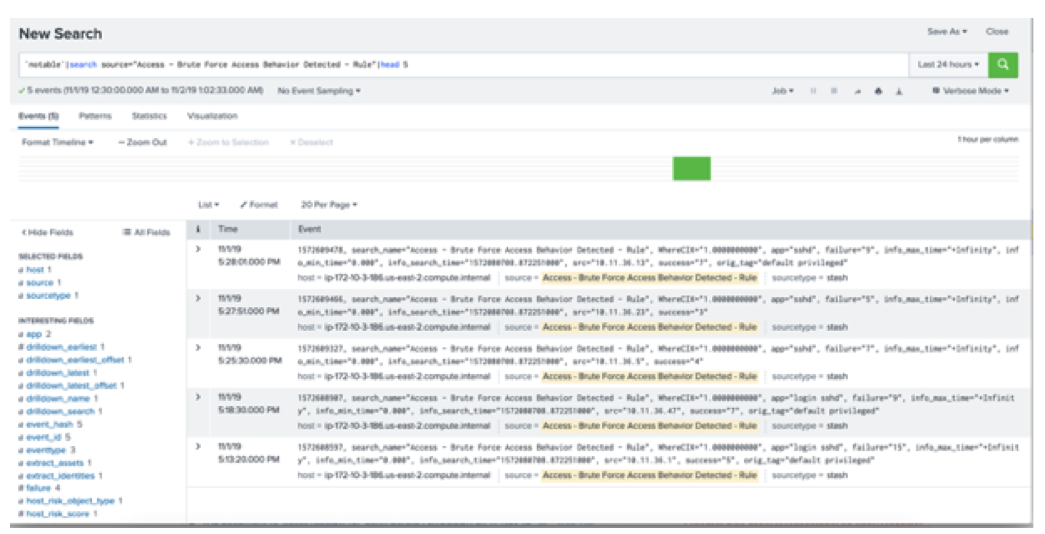The image size is (1045, 534).
Task: Click the info 'i' column header
Action: [x=198, y=229]
